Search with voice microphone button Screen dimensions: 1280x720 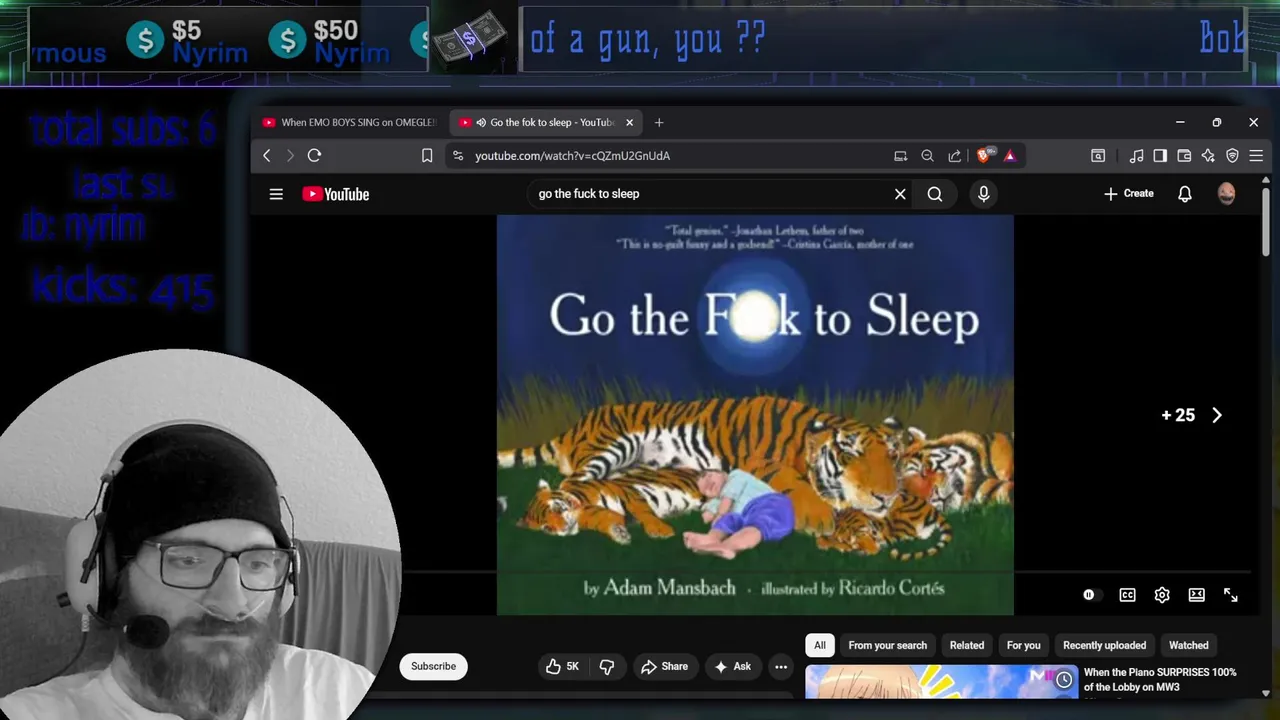click(x=984, y=194)
